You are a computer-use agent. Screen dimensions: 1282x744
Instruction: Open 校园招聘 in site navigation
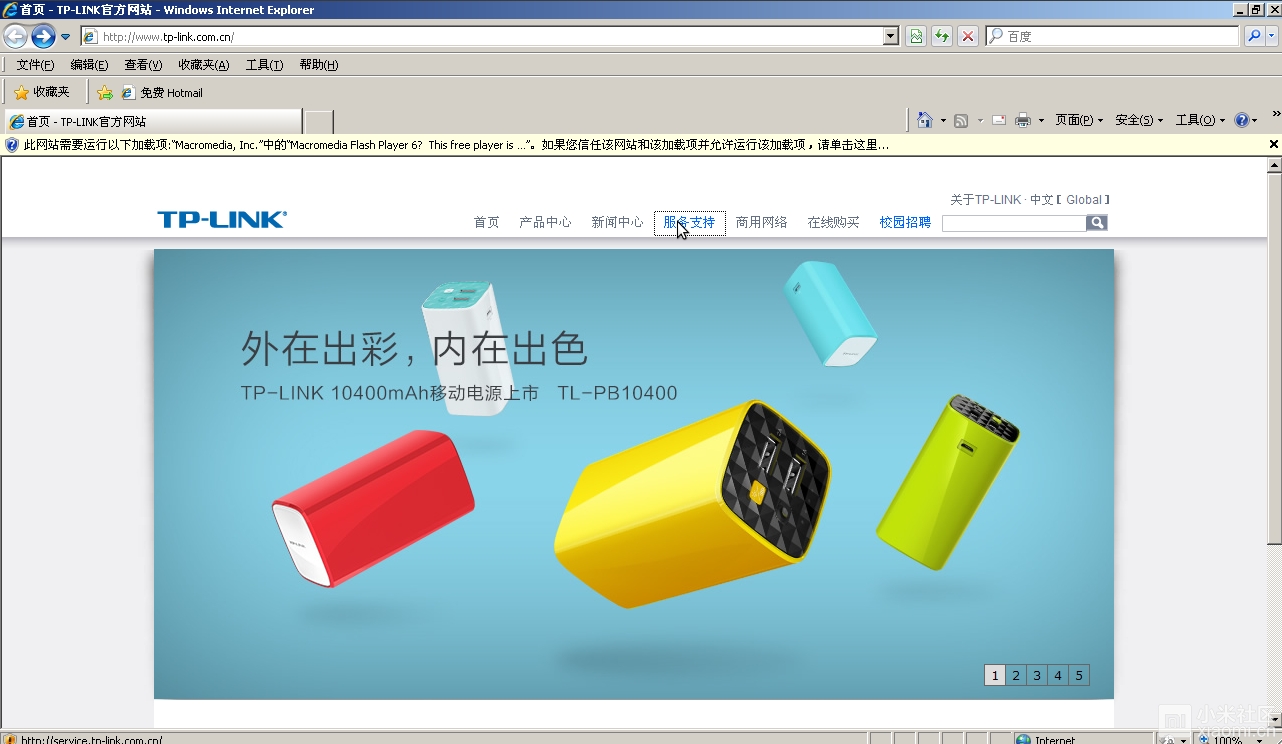click(905, 222)
